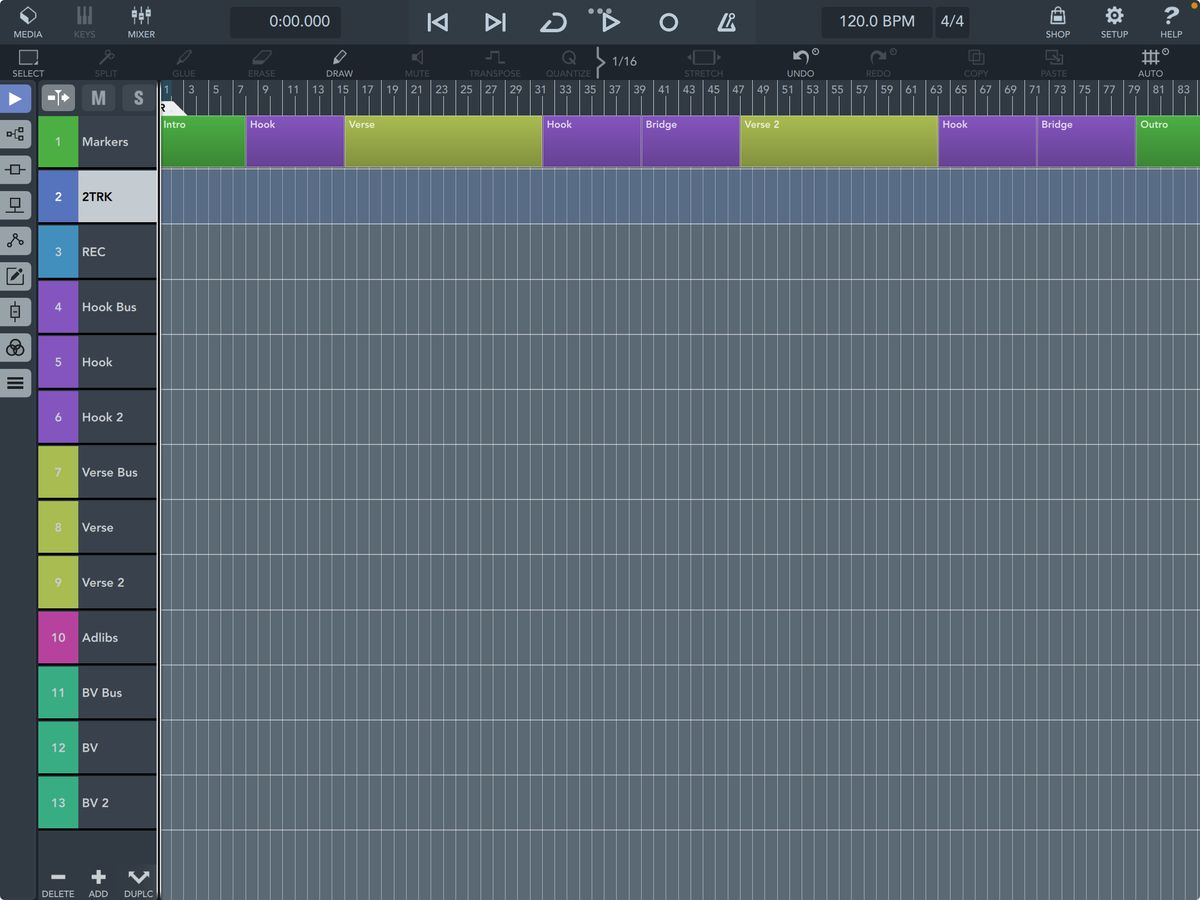The width and height of the screenshot is (1200, 900).
Task: Click the pink color cell of track 10
Action: point(58,637)
